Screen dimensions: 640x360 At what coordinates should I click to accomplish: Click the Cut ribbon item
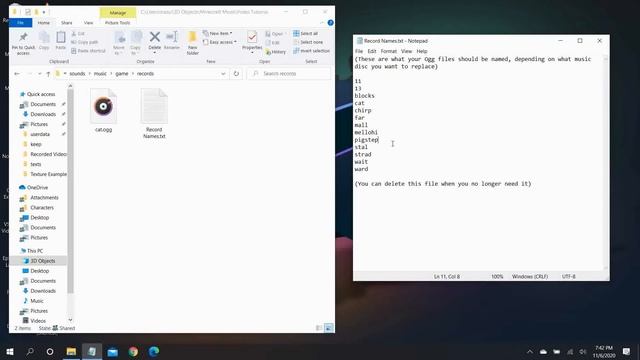(78, 34)
